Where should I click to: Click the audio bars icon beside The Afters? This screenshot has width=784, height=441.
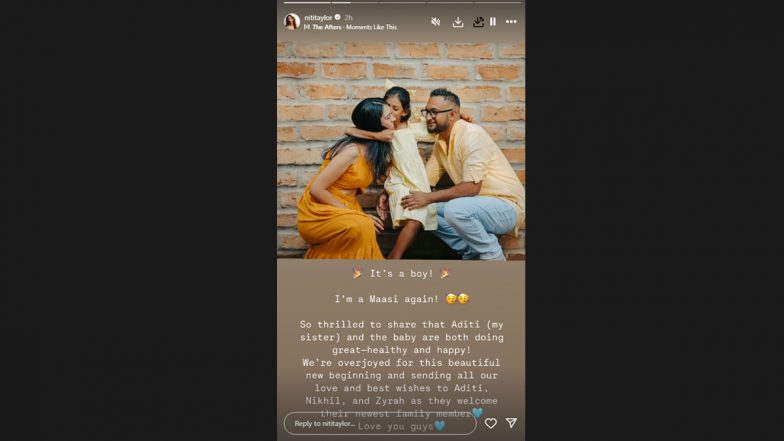click(x=306, y=27)
